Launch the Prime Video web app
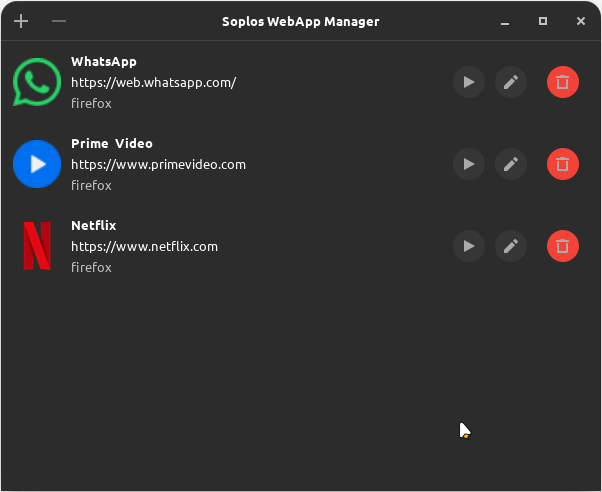The height and width of the screenshot is (492, 602). point(469,164)
